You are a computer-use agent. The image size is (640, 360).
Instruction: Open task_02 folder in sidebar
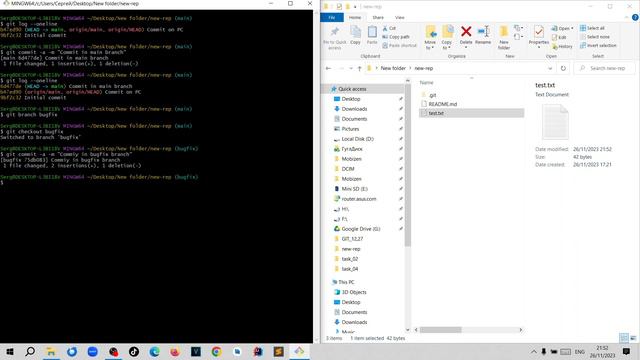(349, 259)
